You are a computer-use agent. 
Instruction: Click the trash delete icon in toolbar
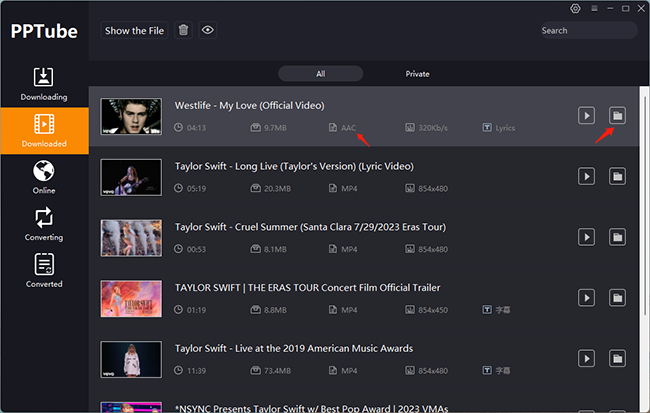183,30
